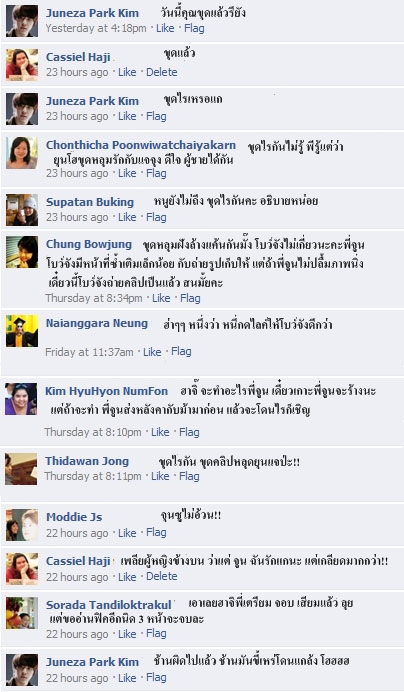Click Sorada Tandiloktrakul's avatar image
The width and height of the screenshot is (404, 692).
22,613
